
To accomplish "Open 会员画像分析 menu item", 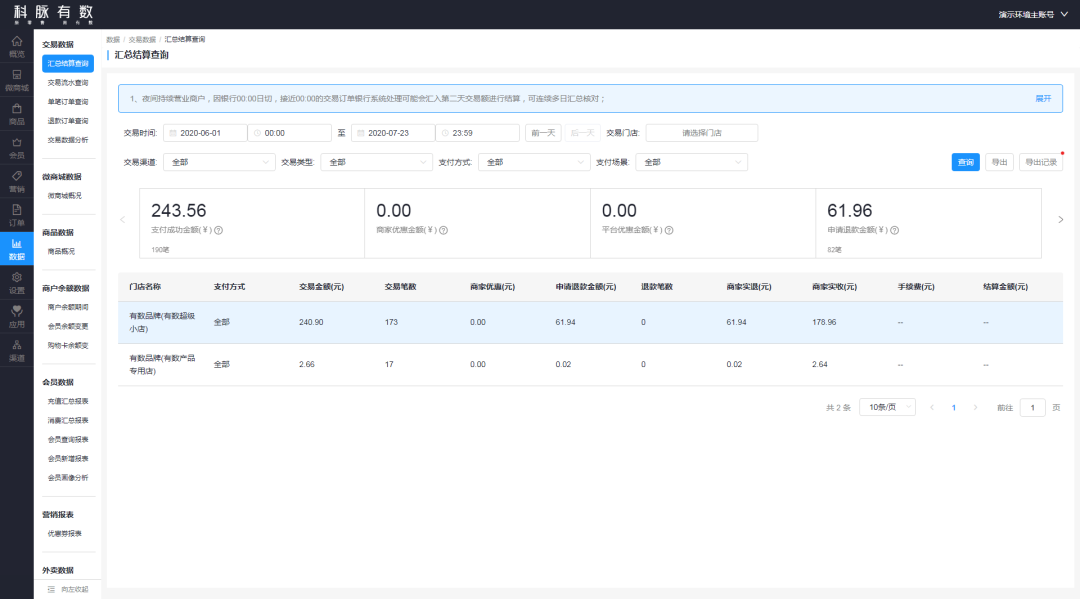I will (x=68, y=478).
